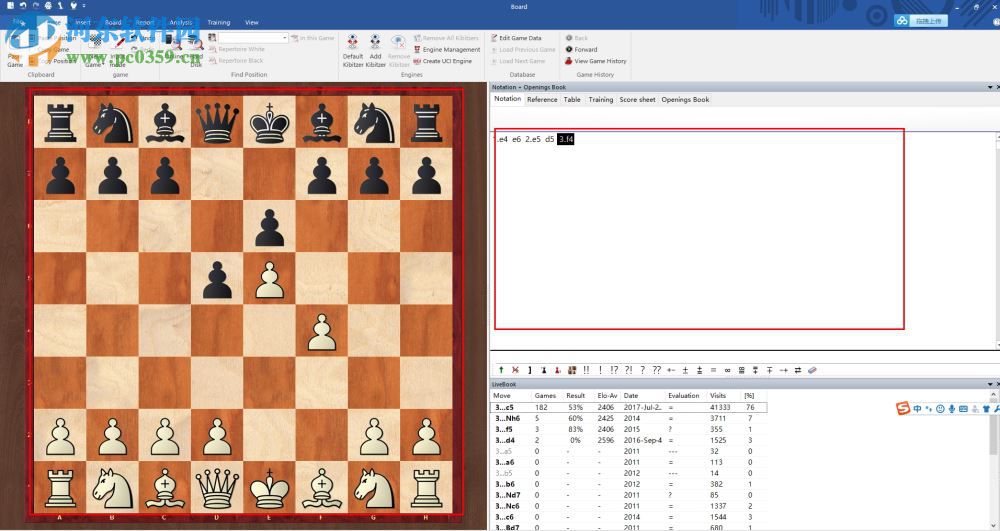This screenshot has height=531, width=1000.
Task: Open the Board ribbon tab
Action: point(113,22)
